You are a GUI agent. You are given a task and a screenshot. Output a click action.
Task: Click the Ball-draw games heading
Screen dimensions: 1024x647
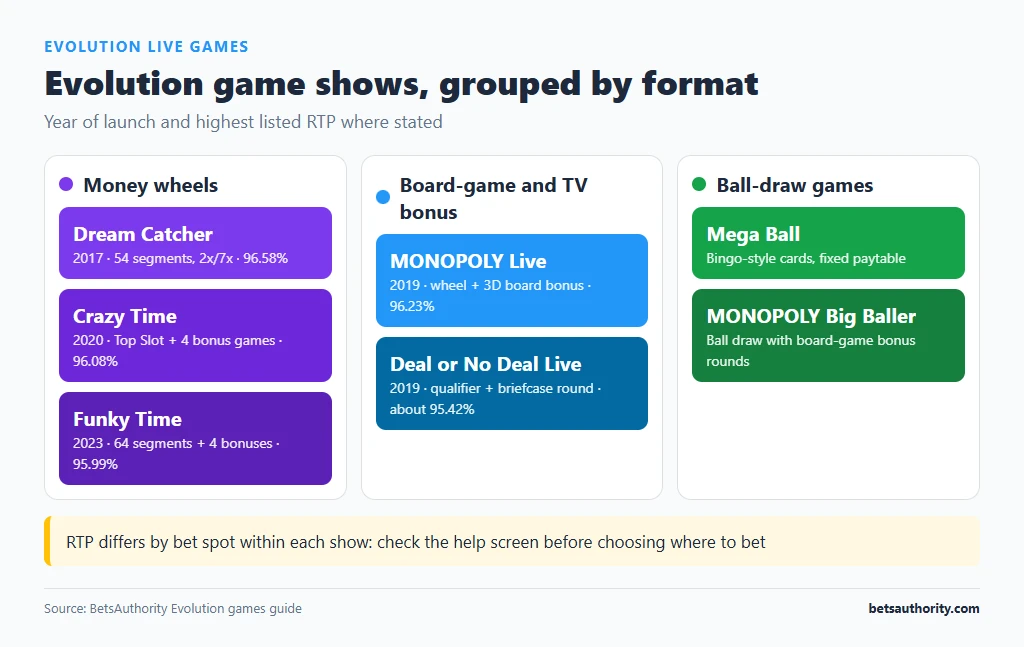[795, 185]
